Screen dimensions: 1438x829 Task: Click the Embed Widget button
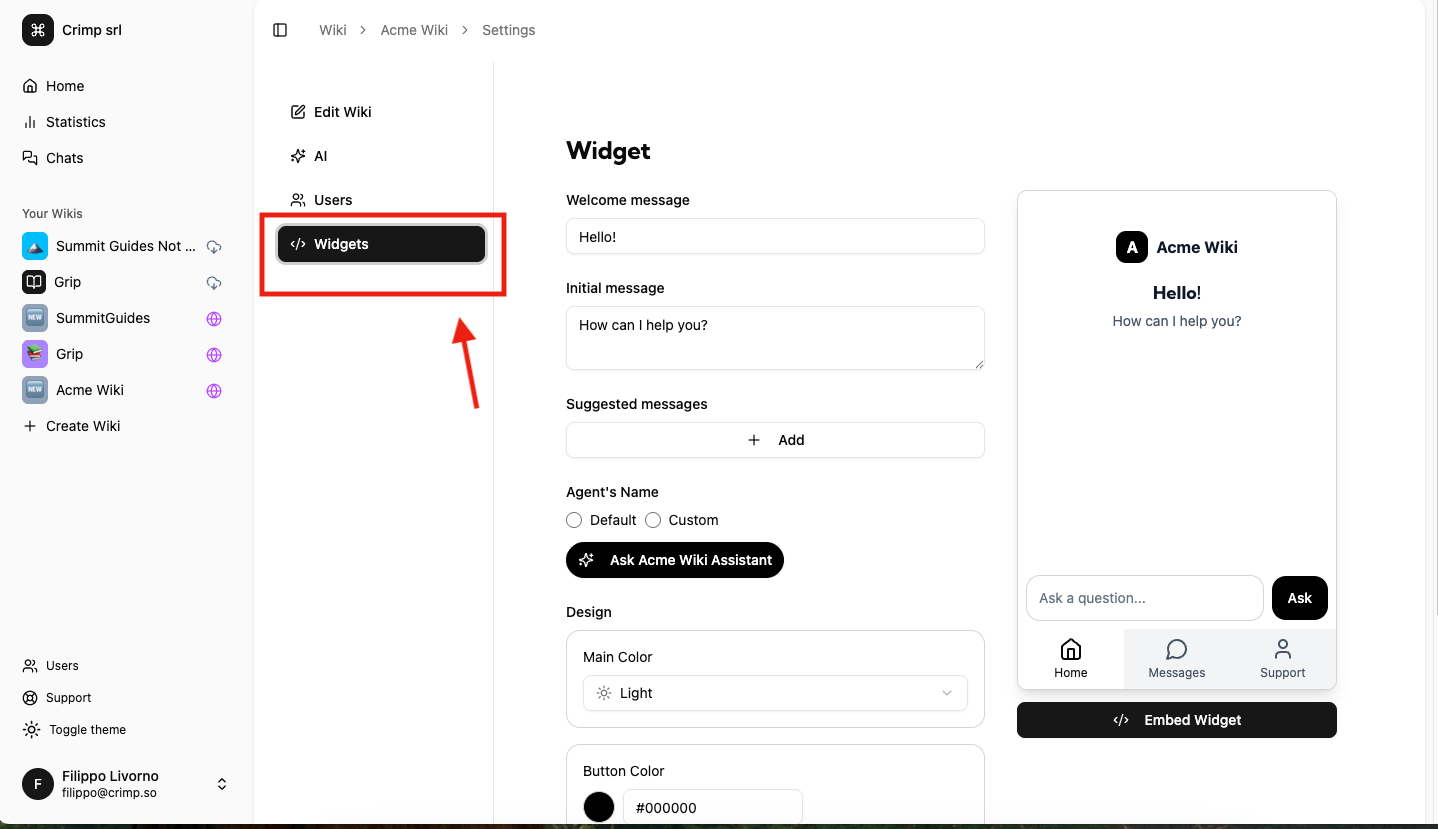coord(1177,720)
